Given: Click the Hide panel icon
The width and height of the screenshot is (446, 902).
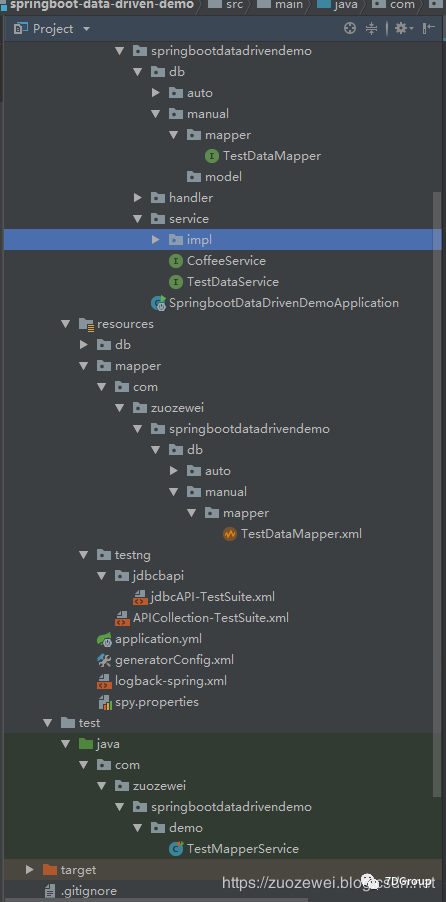Looking at the screenshot, I should click(429, 28).
